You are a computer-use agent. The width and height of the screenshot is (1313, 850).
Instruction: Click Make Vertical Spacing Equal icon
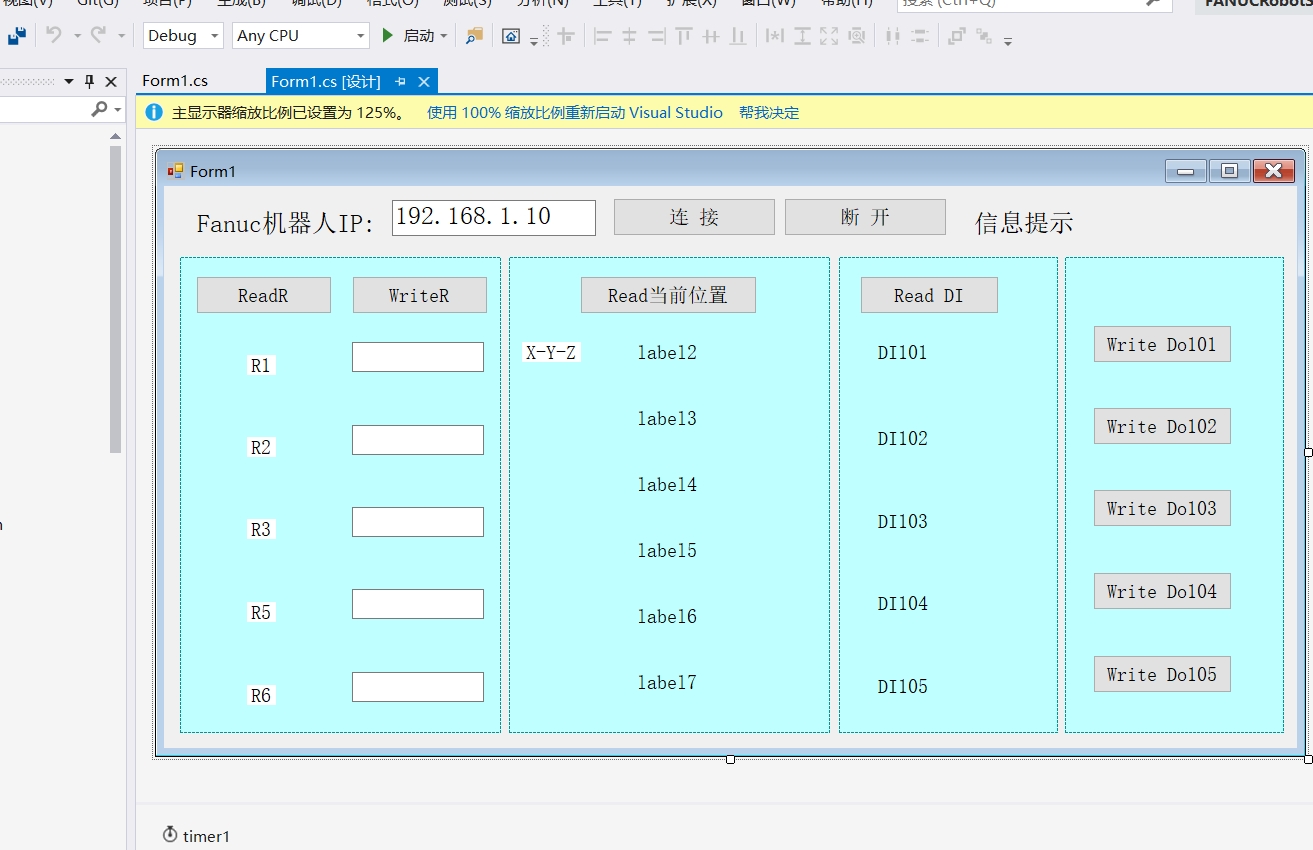[x=920, y=36]
